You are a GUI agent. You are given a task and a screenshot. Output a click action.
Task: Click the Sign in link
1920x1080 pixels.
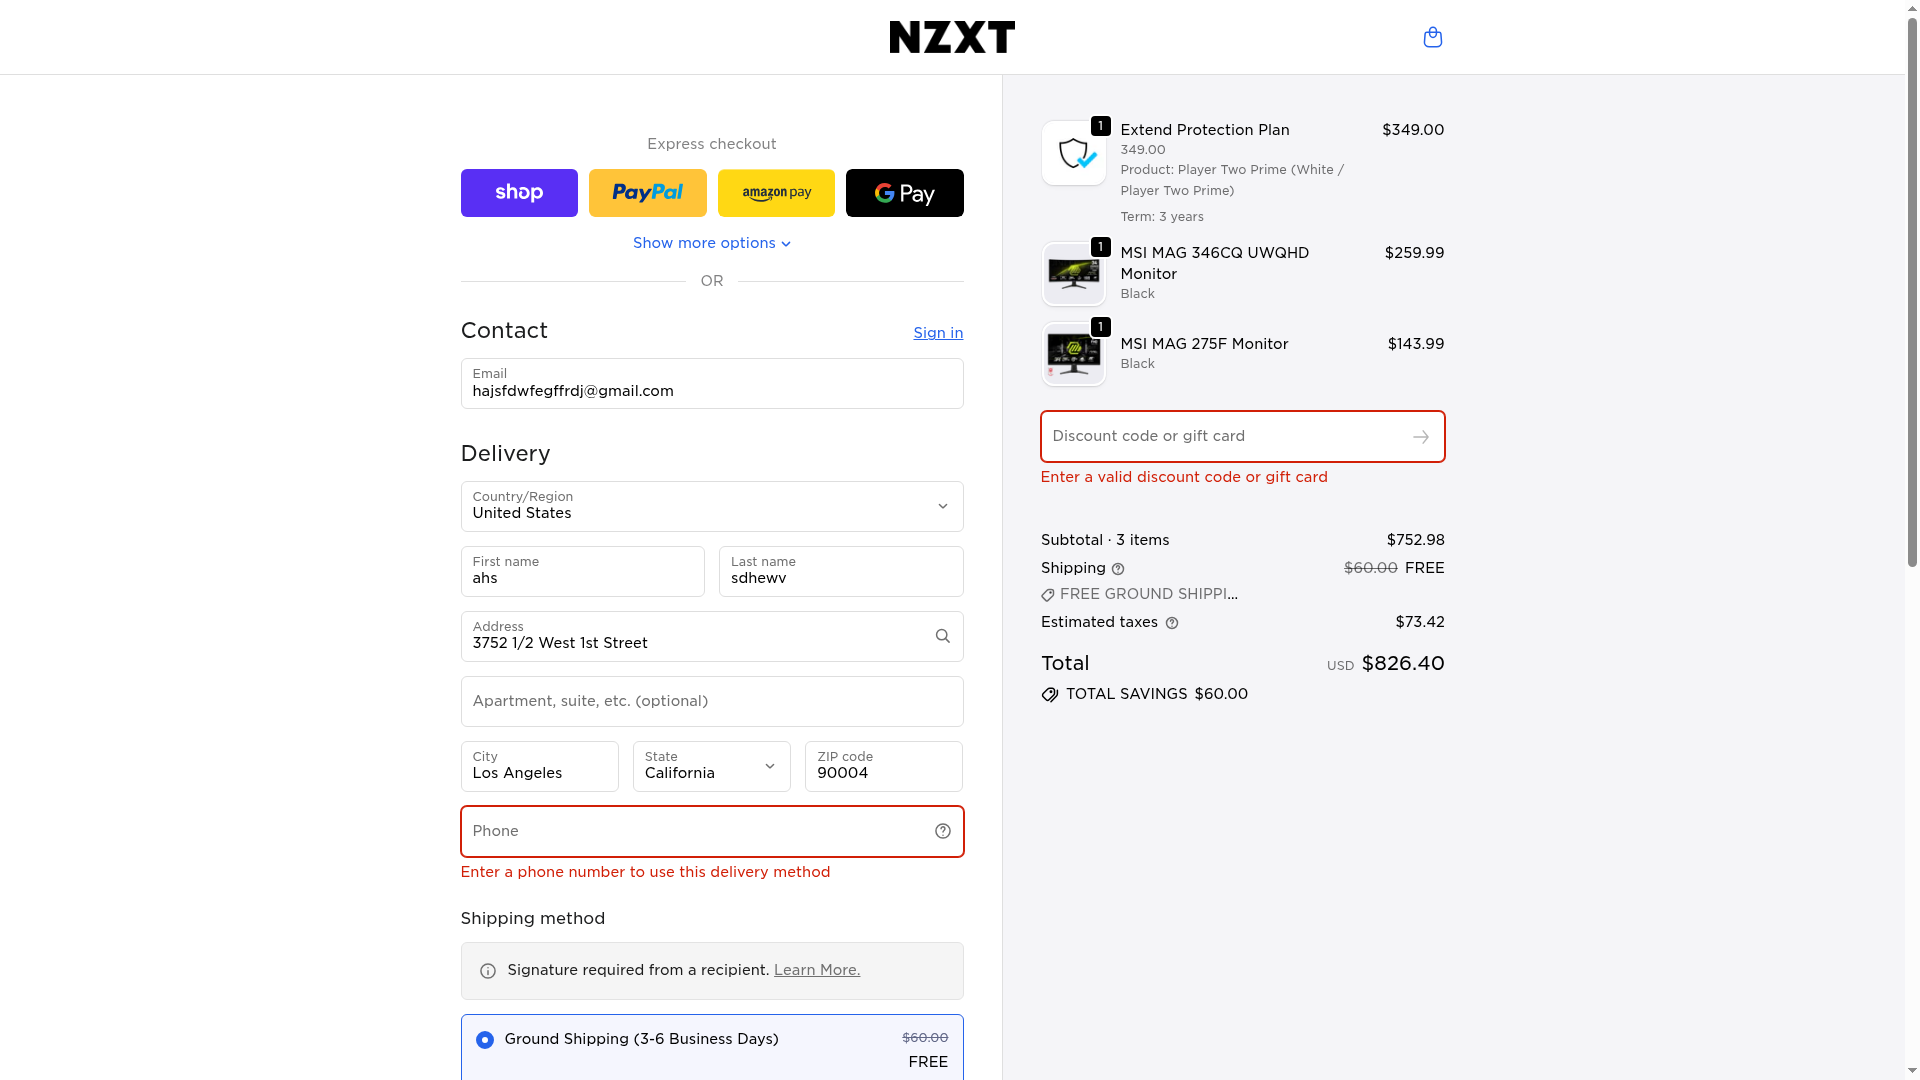click(937, 333)
